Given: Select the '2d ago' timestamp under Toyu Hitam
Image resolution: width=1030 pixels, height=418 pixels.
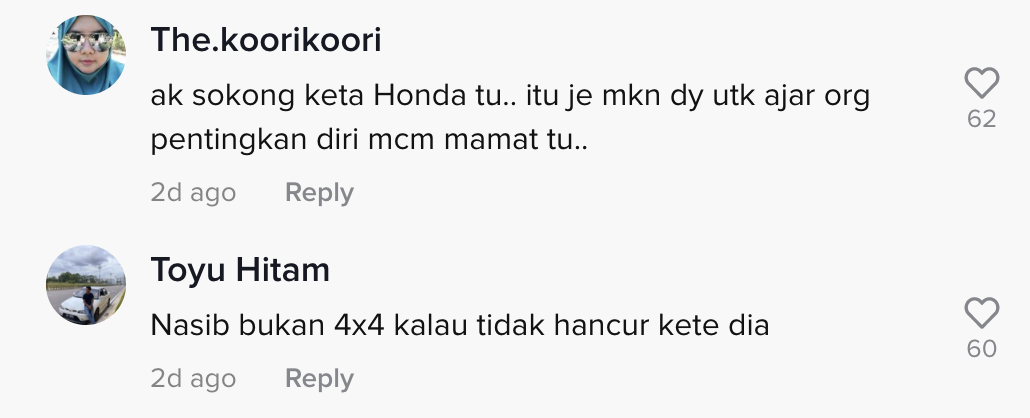Looking at the screenshot, I should click(x=193, y=379).
